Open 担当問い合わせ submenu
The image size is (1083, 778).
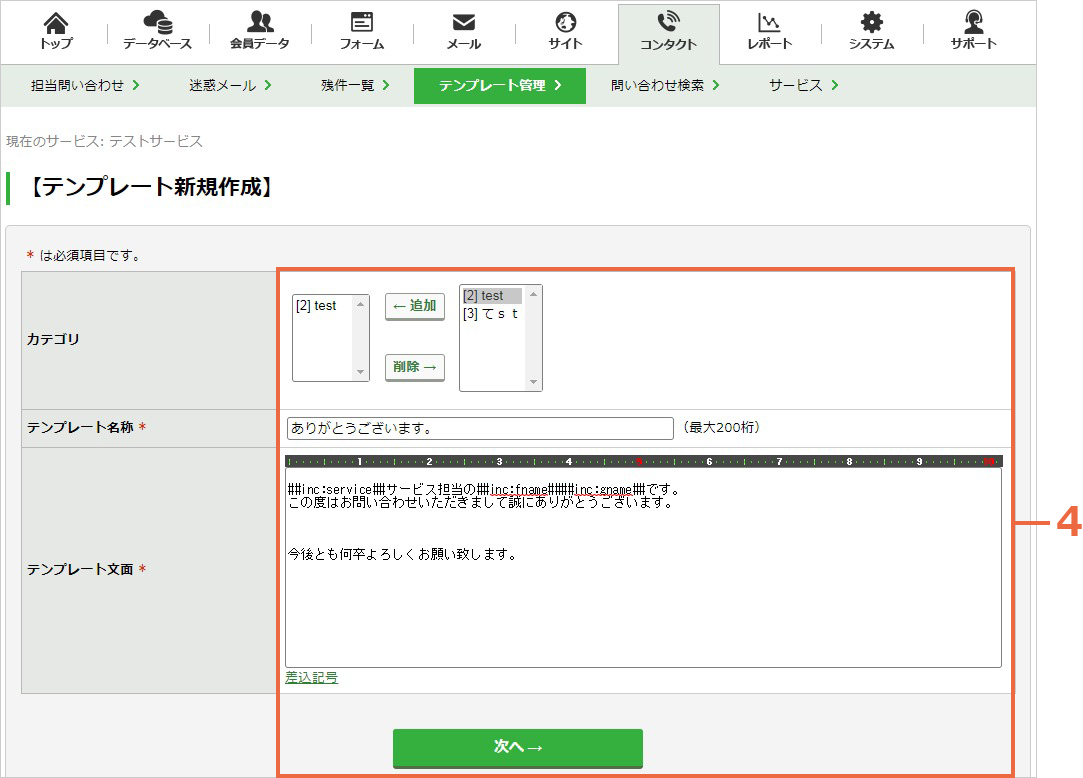85,85
